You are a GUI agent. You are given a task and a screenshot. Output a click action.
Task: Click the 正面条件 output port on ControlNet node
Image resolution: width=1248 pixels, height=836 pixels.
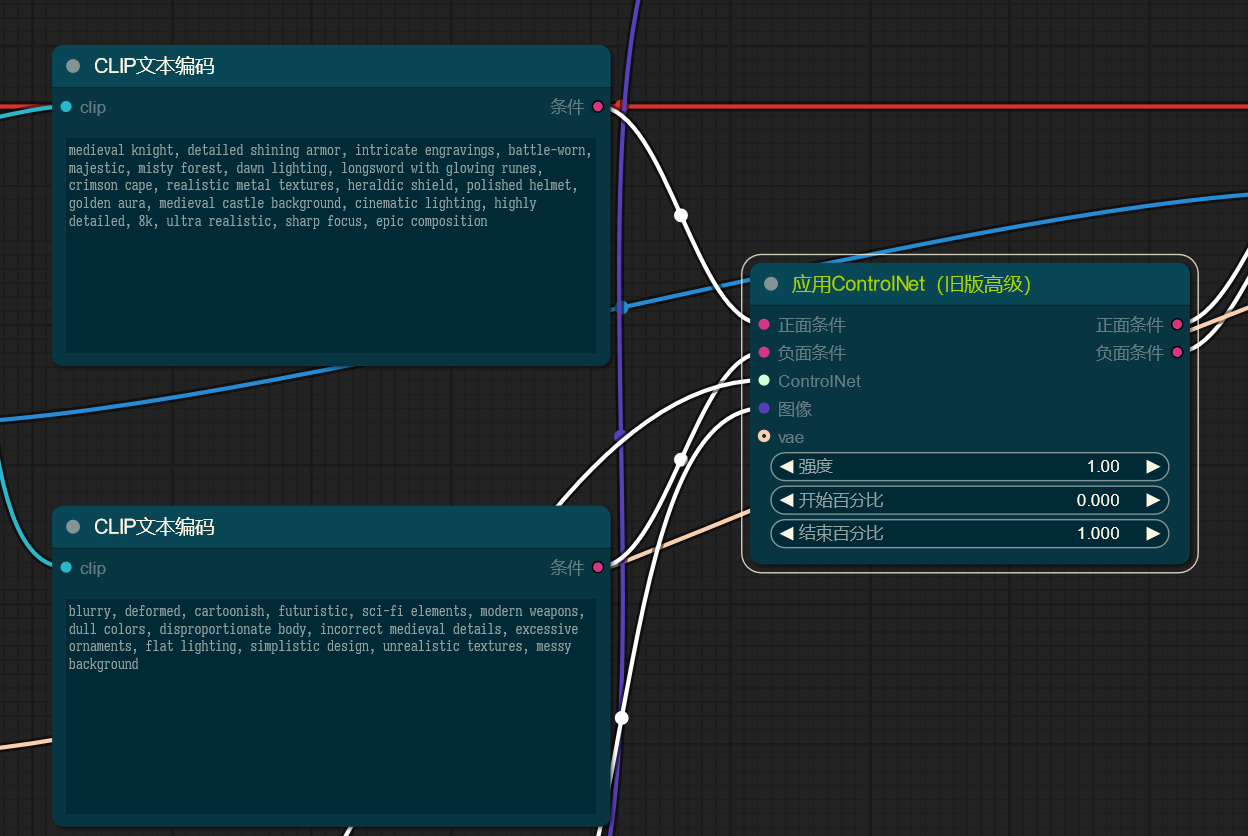[x=1177, y=325]
